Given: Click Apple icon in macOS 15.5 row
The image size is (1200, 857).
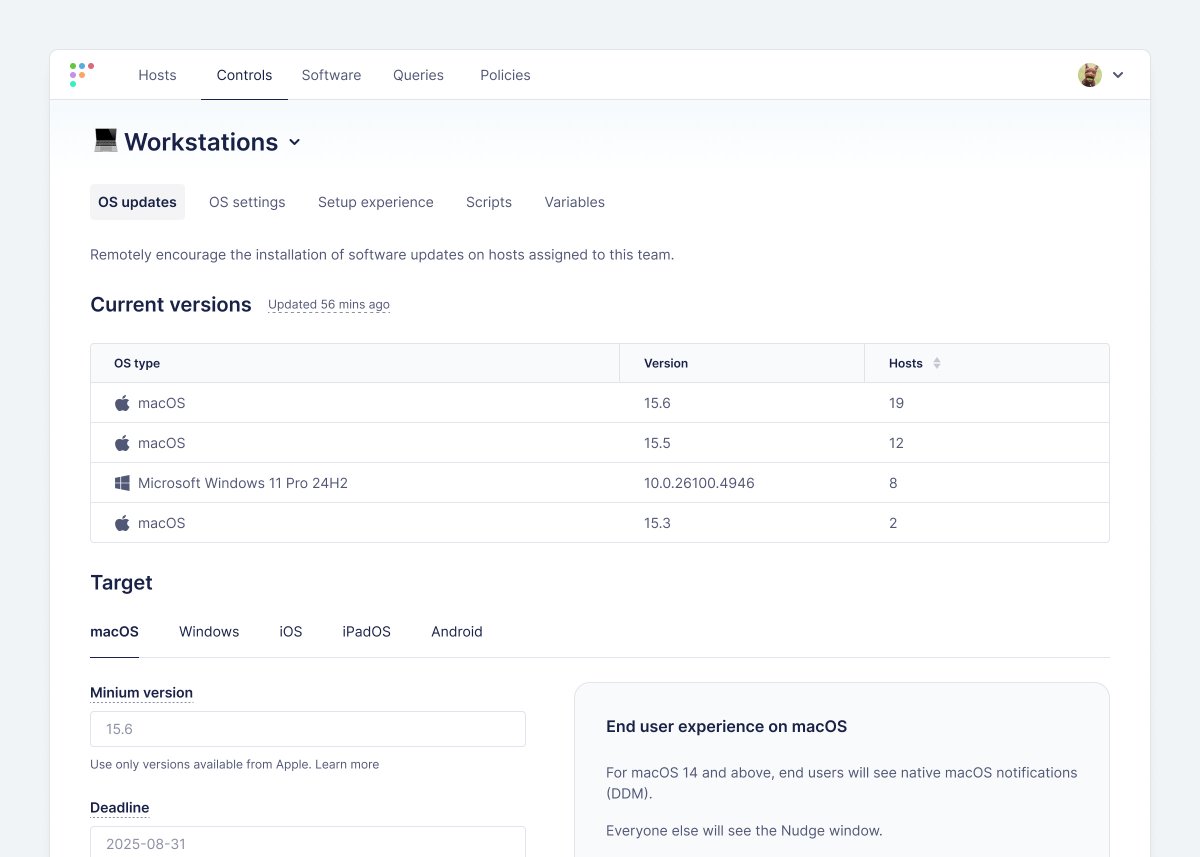Looking at the screenshot, I should pos(122,443).
